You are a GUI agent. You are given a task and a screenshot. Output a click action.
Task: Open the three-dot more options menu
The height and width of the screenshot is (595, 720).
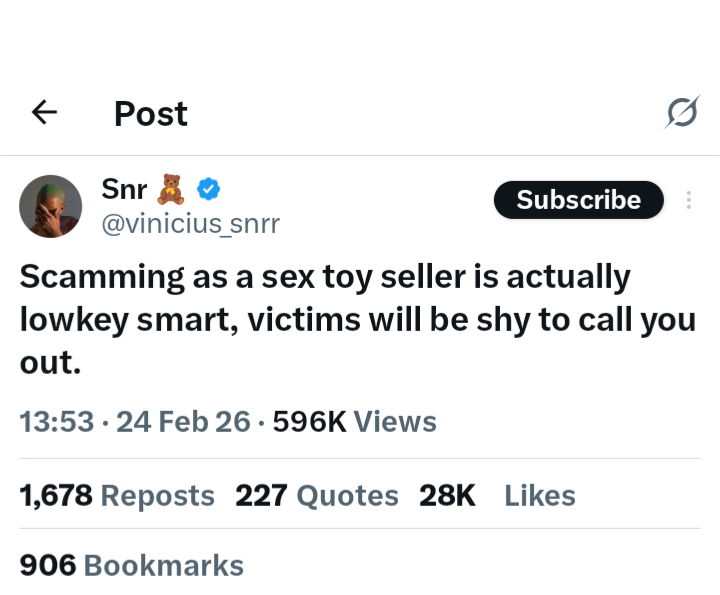688,200
